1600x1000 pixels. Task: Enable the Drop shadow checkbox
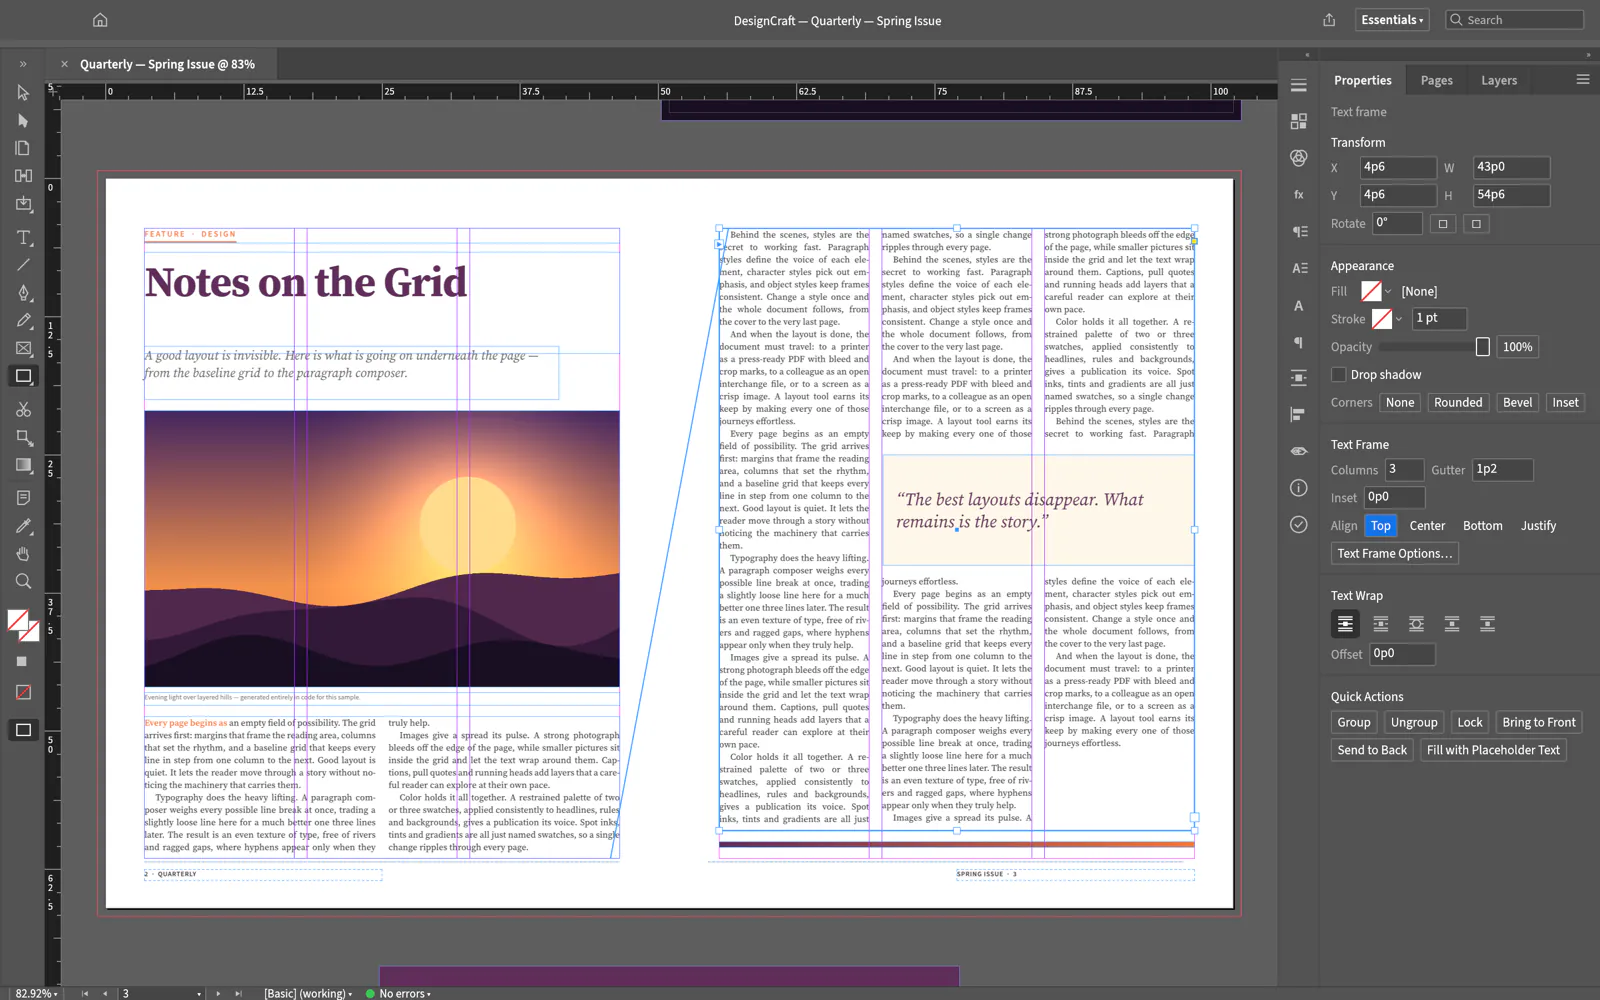coord(1338,374)
